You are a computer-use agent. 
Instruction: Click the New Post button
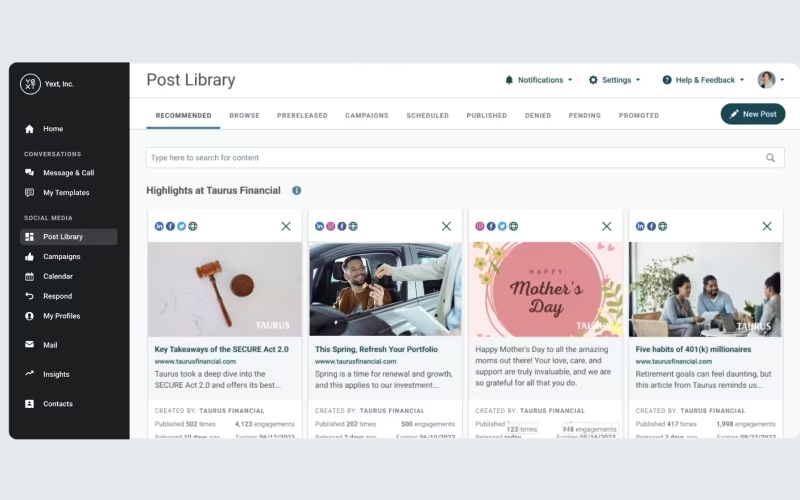(753, 114)
